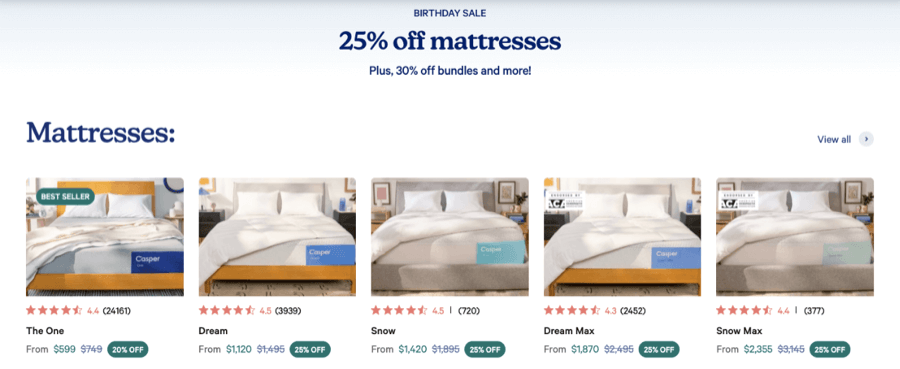Click the Best Seller badge on The One
900x369 pixels.
click(x=65, y=196)
